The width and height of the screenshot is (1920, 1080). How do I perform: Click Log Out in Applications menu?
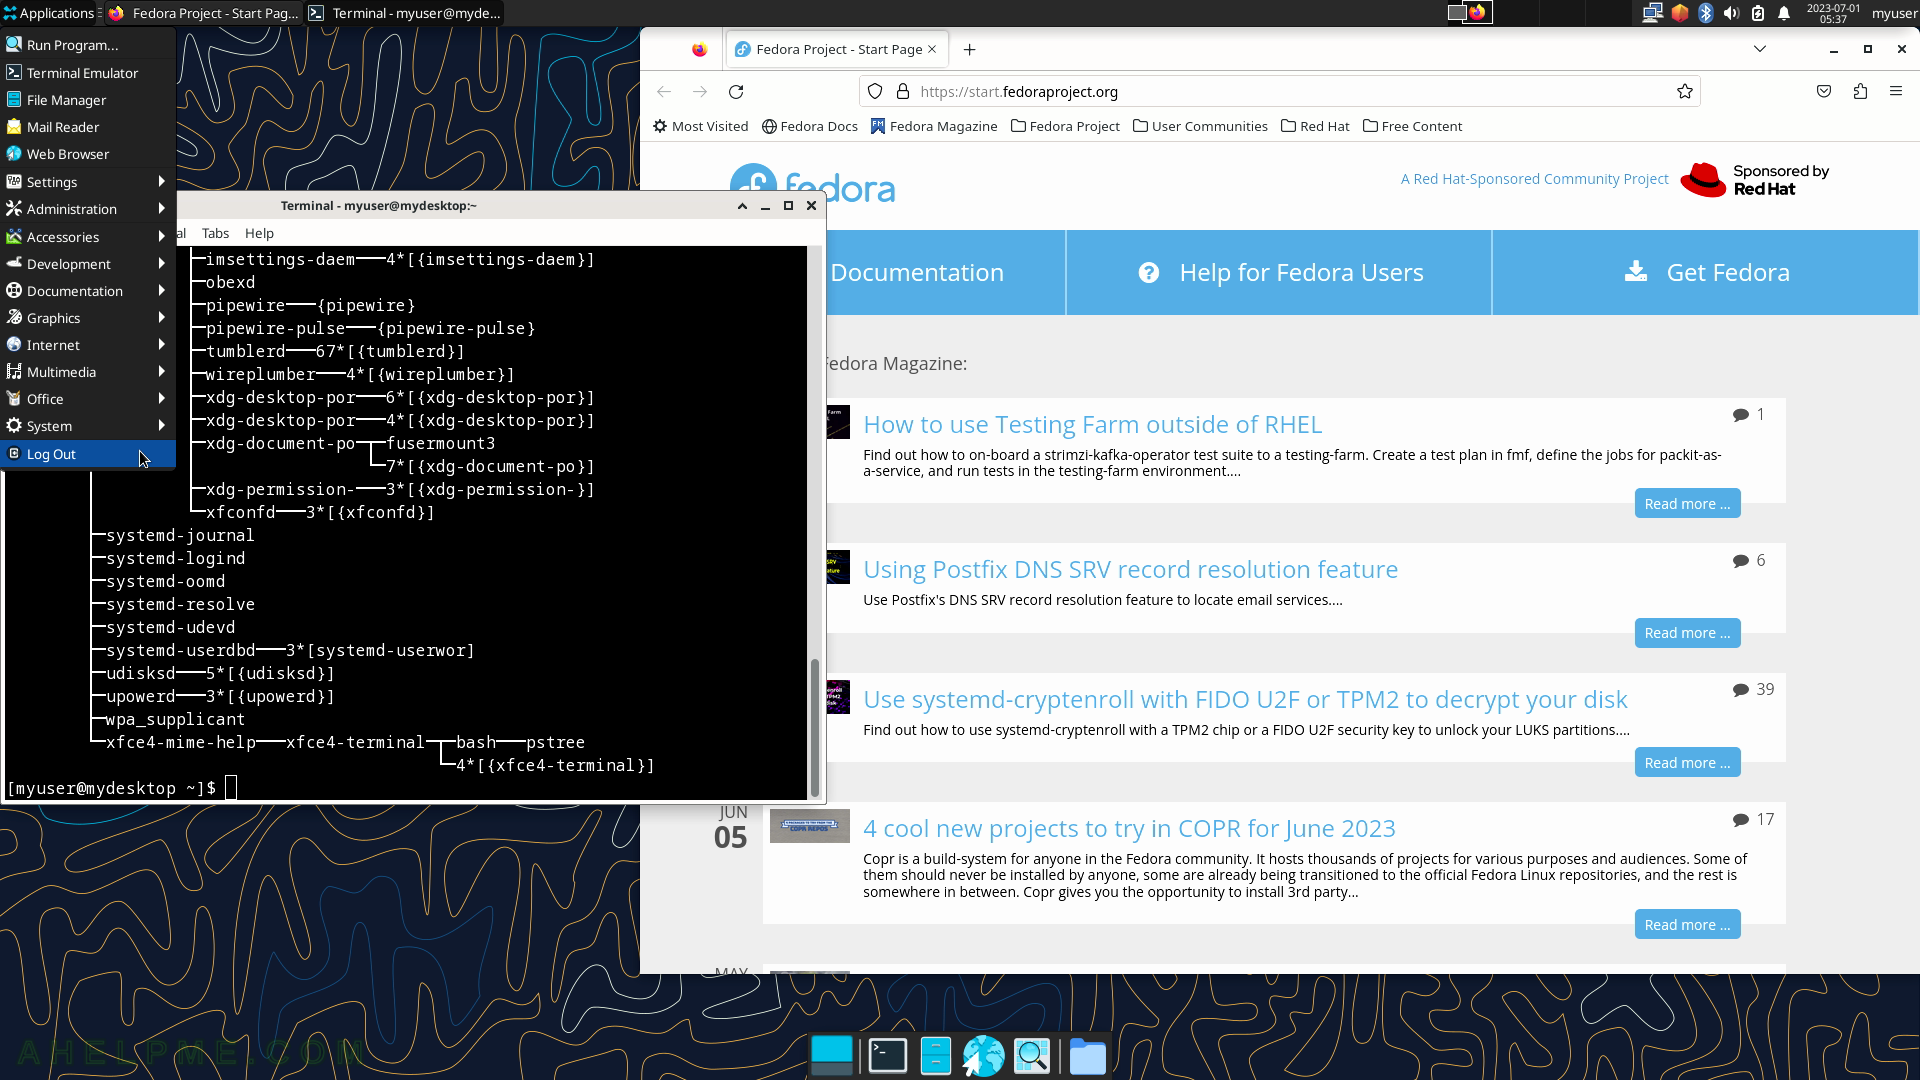[x=88, y=454]
